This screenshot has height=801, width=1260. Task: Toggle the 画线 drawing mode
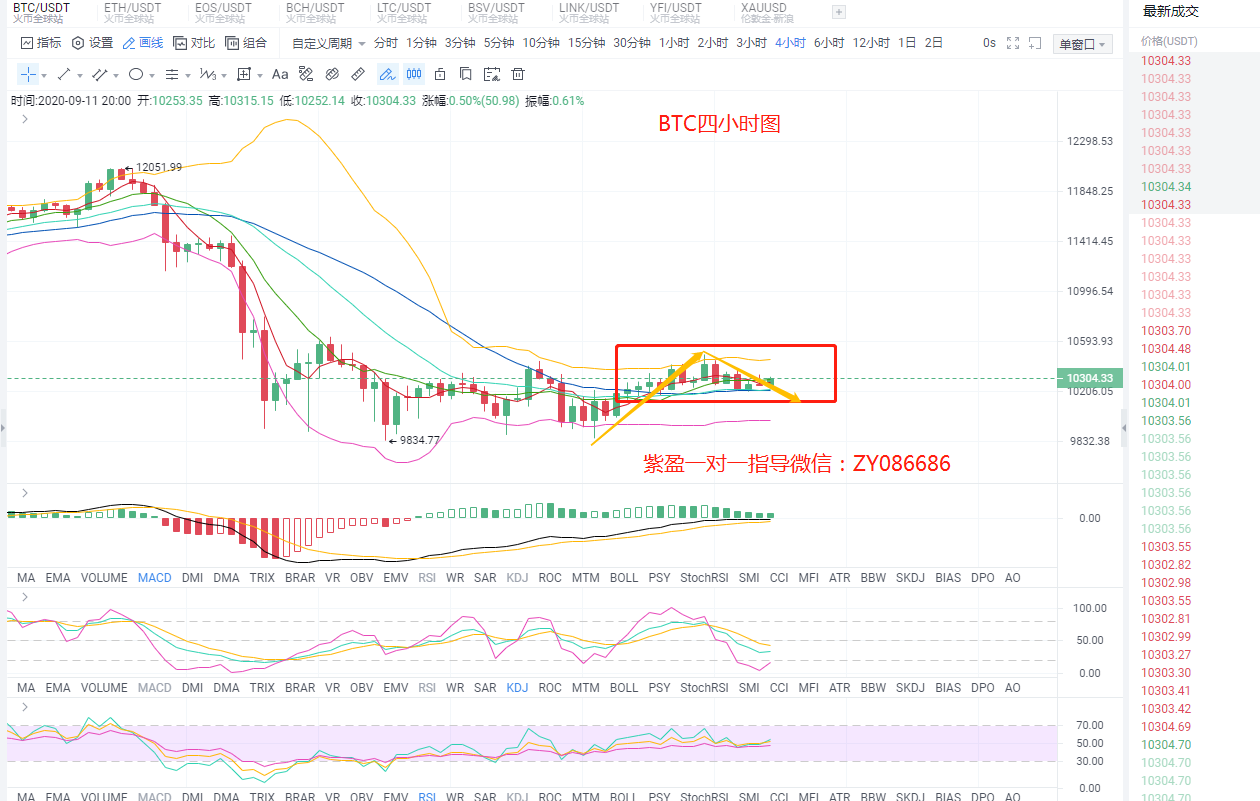143,43
